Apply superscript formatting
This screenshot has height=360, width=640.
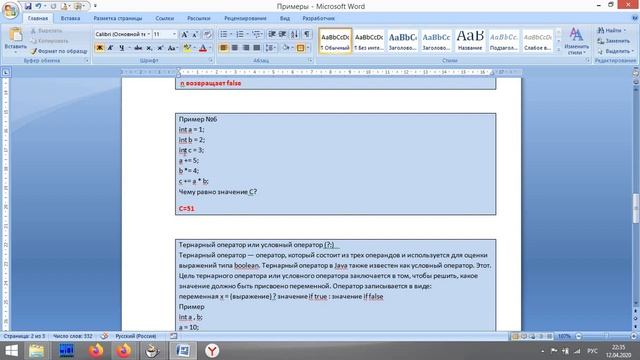click(160, 48)
